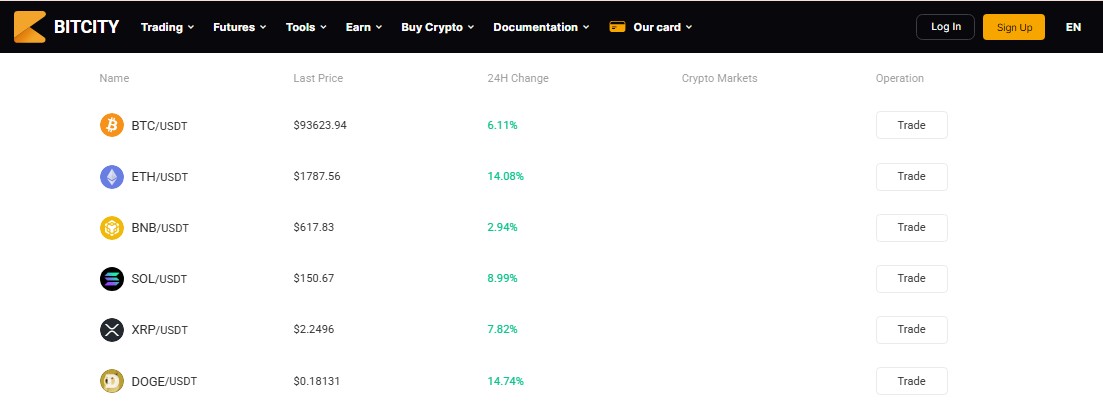1103x408 pixels.
Task: Trade the ETH/USDT pair
Action: [912, 177]
